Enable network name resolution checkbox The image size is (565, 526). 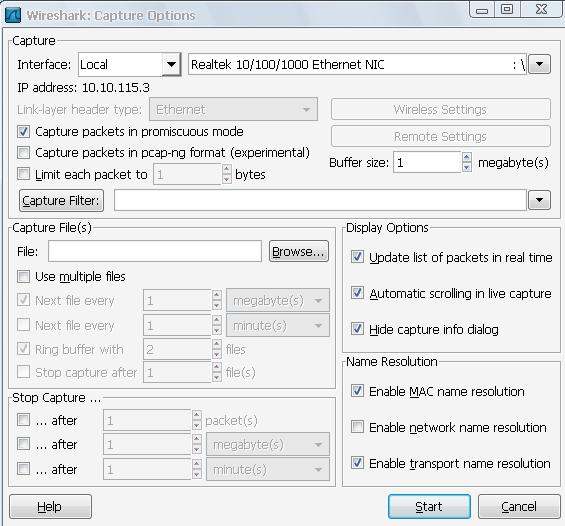pyautogui.click(x=357, y=427)
